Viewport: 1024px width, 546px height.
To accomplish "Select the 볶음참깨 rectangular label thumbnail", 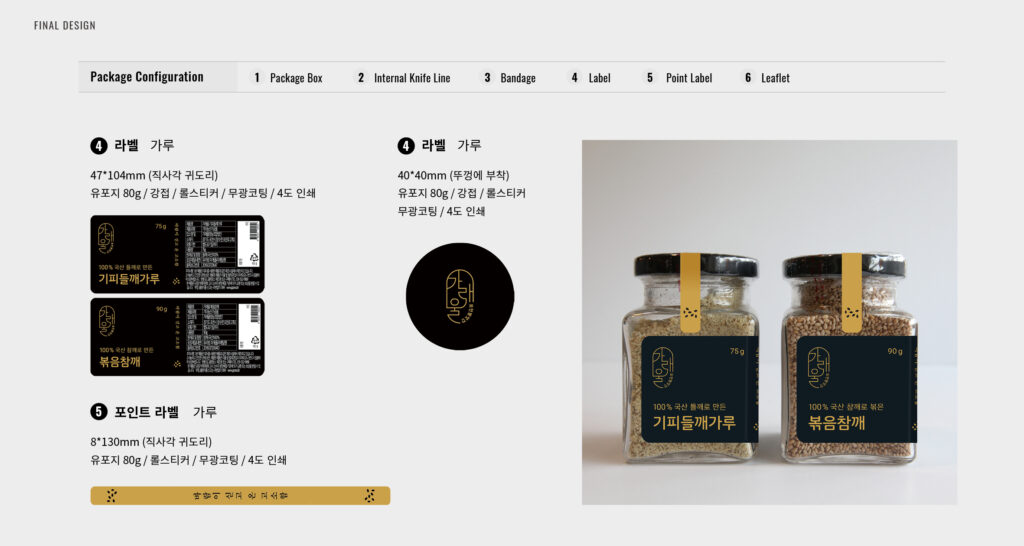I will [x=177, y=337].
